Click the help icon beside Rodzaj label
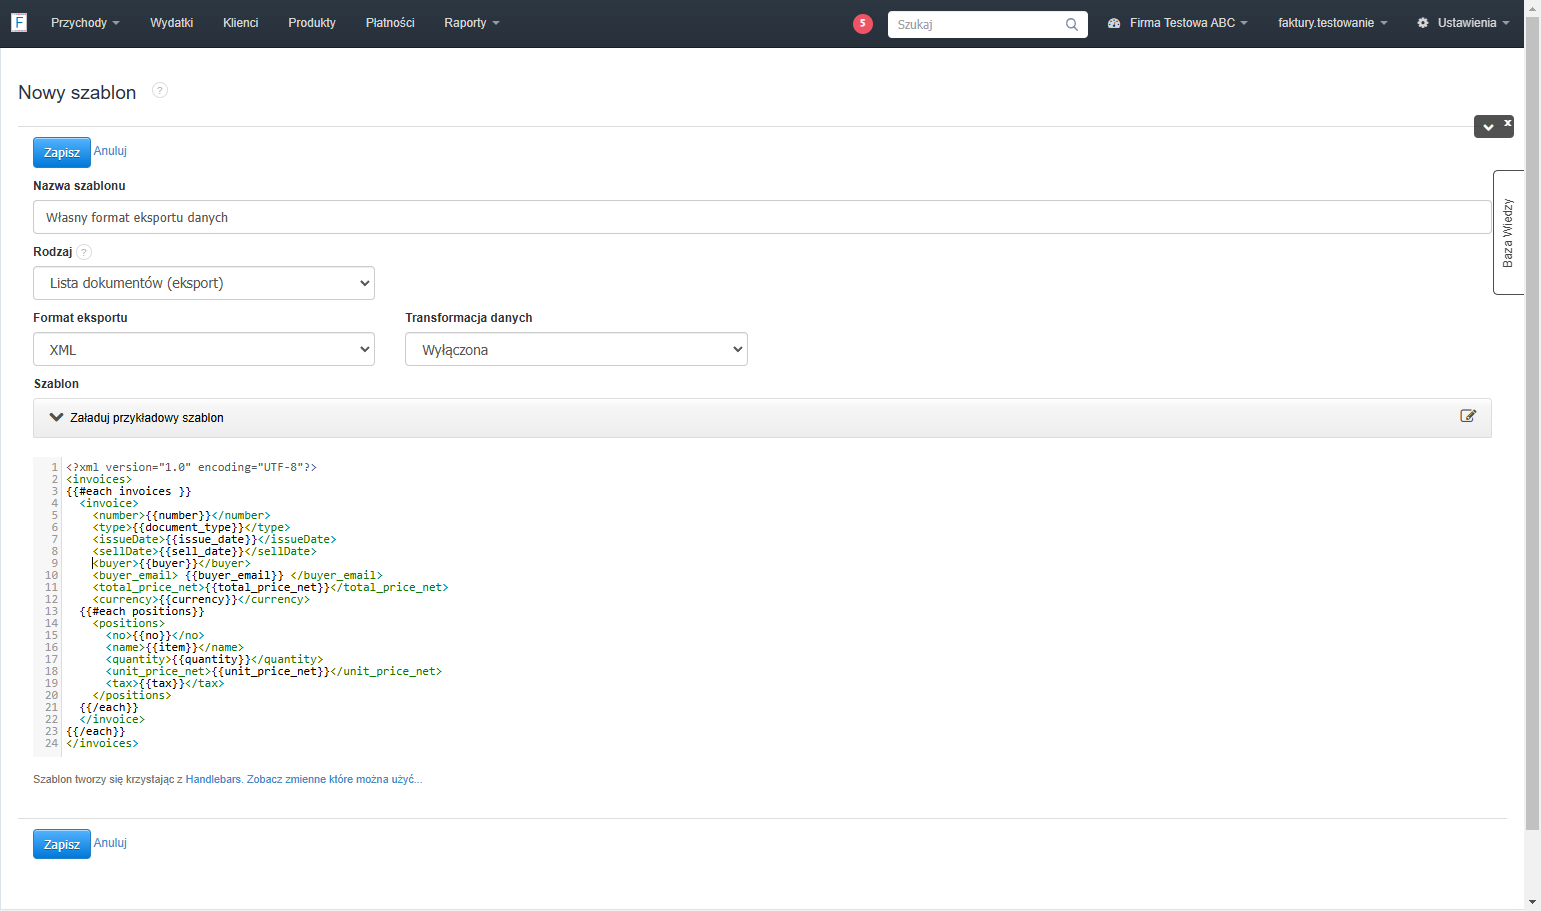 click(84, 252)
